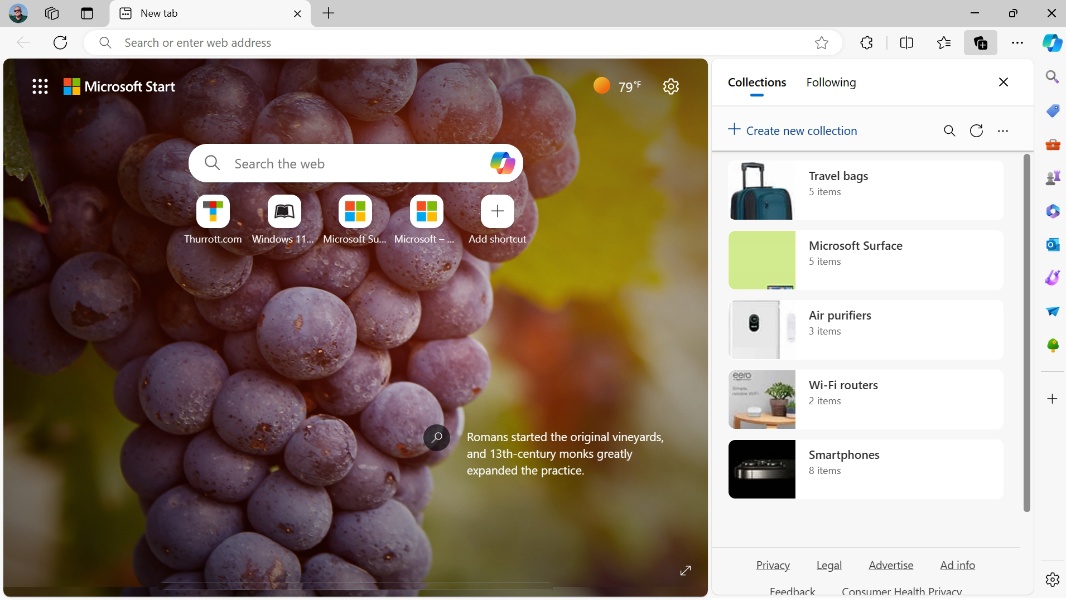Open the weather widget showing 79 degrees
Viewport: 1066px width, 600px height.
tap(616, 86)
